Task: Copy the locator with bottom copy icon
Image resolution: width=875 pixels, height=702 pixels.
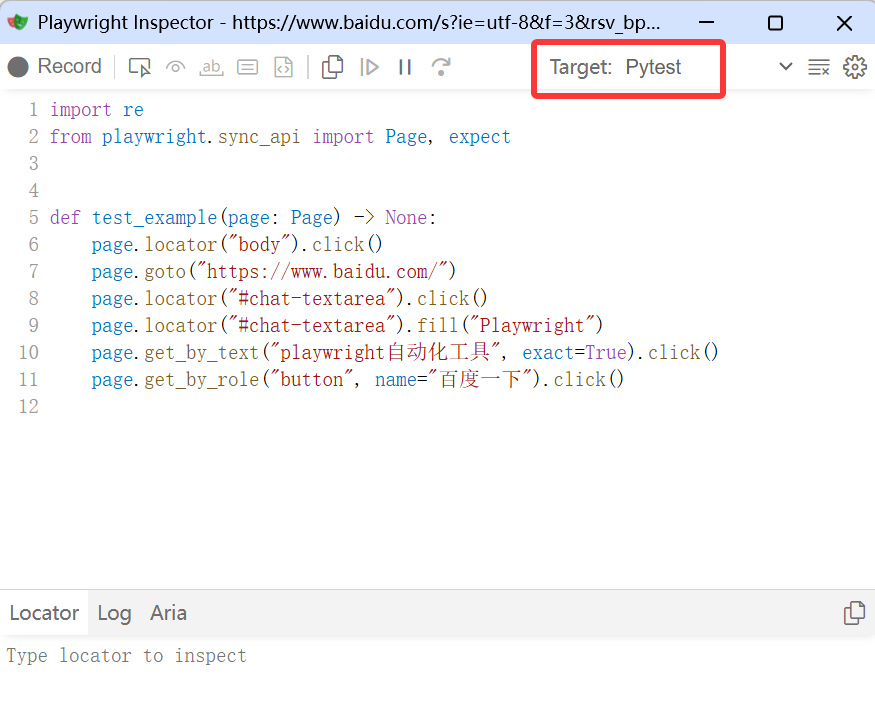Action: tap(854, 613)
